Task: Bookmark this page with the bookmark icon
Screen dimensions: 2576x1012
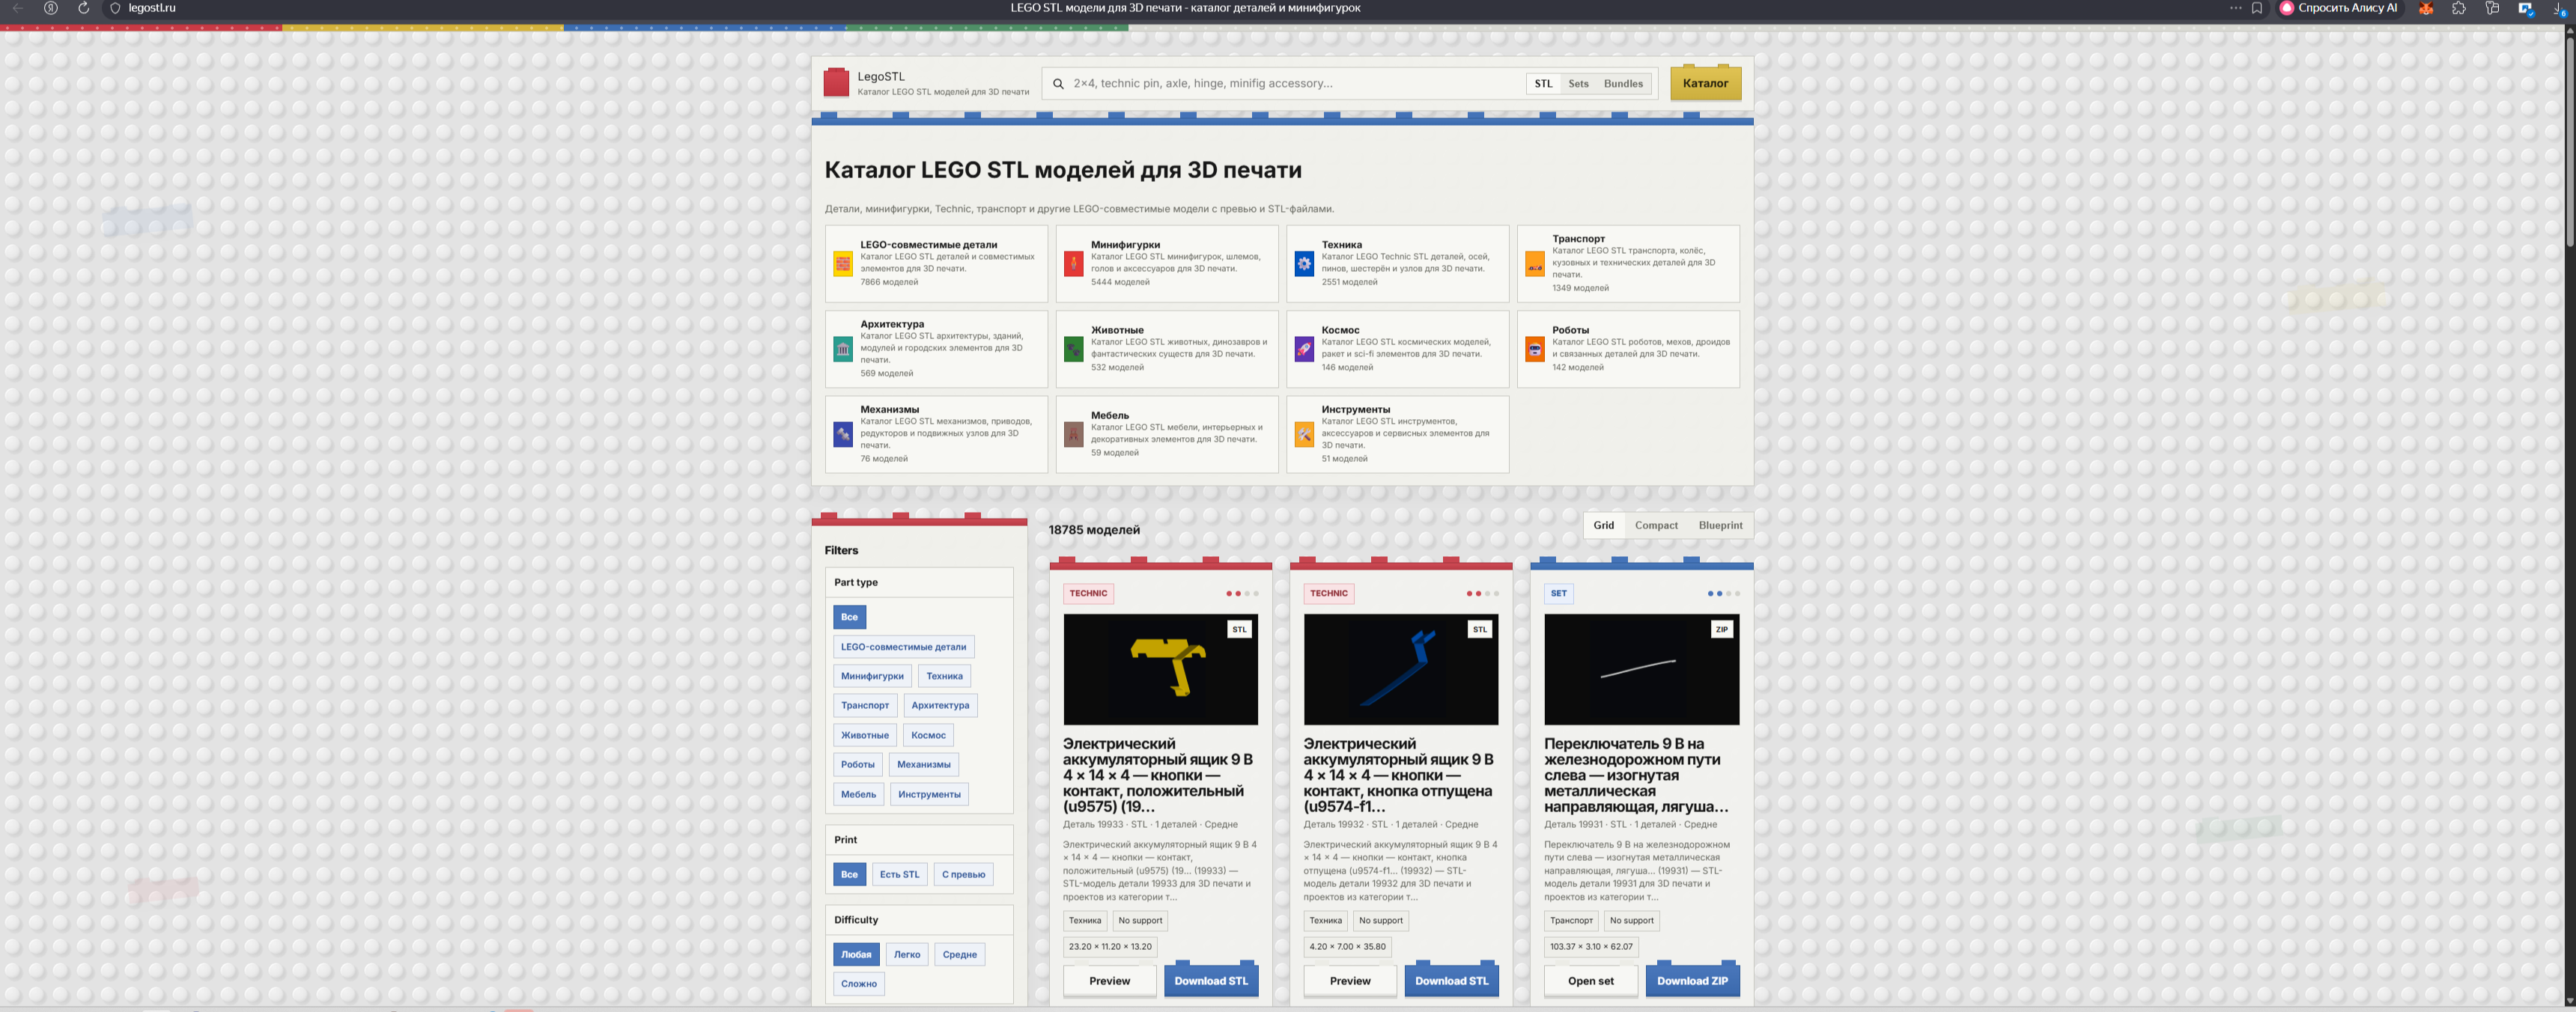Action: (2257, 8)
